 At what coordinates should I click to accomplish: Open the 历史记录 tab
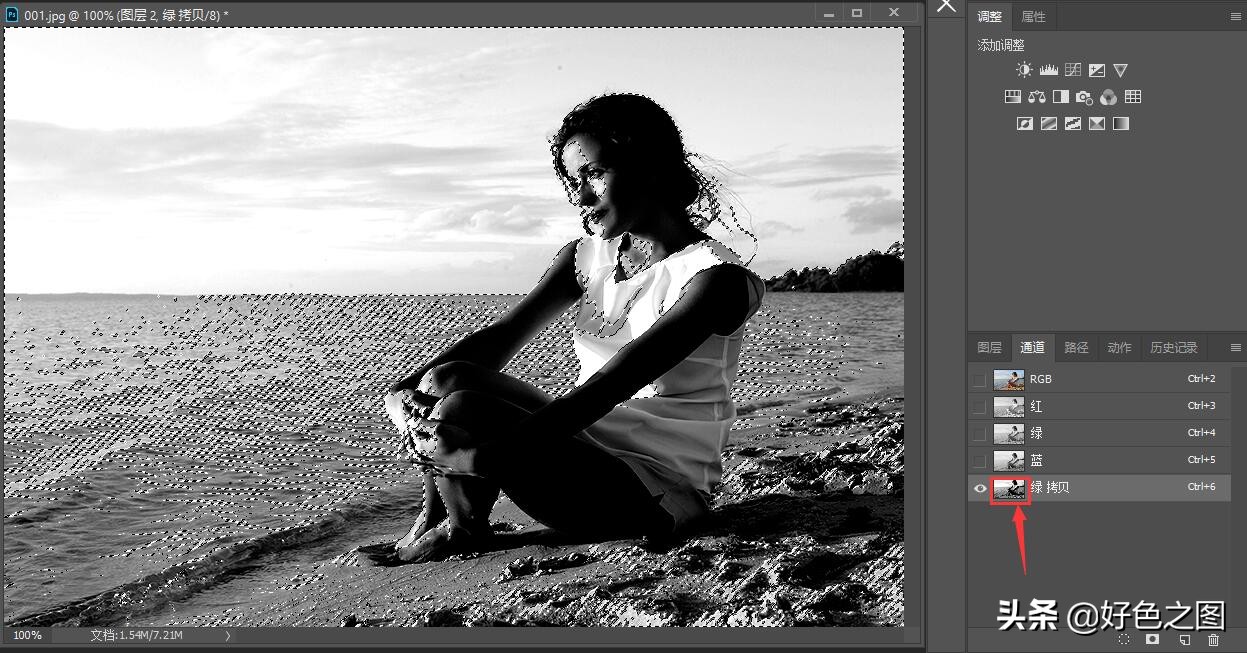pyautogui.click(x=1173, y=348)
